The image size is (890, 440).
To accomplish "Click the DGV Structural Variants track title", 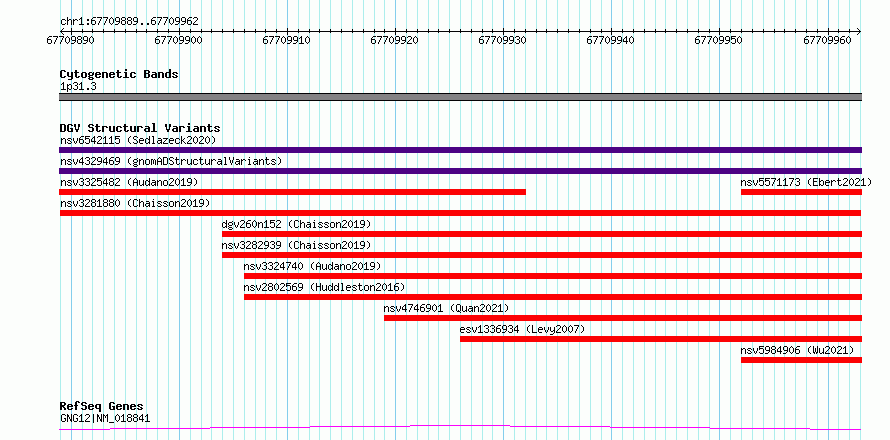I will pos(140,128).
